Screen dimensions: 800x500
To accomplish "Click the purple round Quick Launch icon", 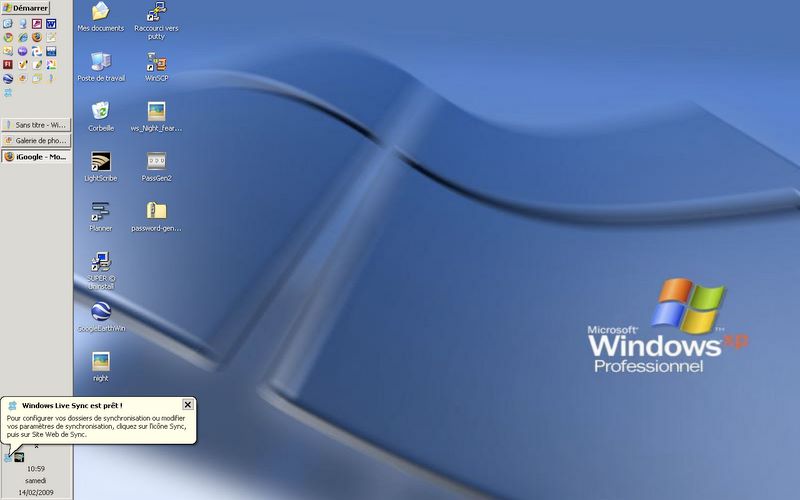I will [22, 52].
